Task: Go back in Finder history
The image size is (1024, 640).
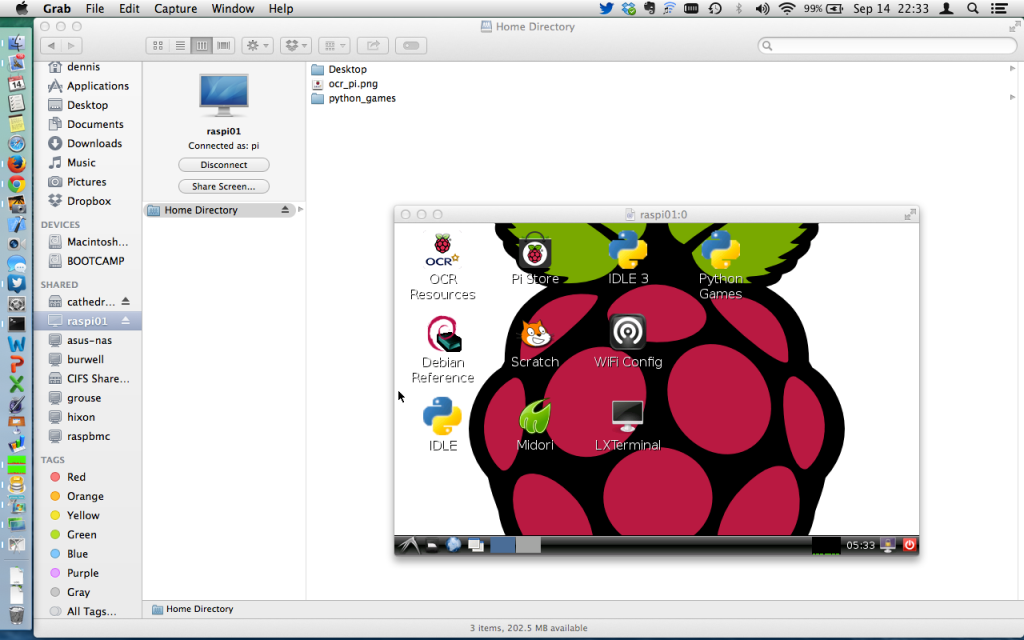Action: 51,46
